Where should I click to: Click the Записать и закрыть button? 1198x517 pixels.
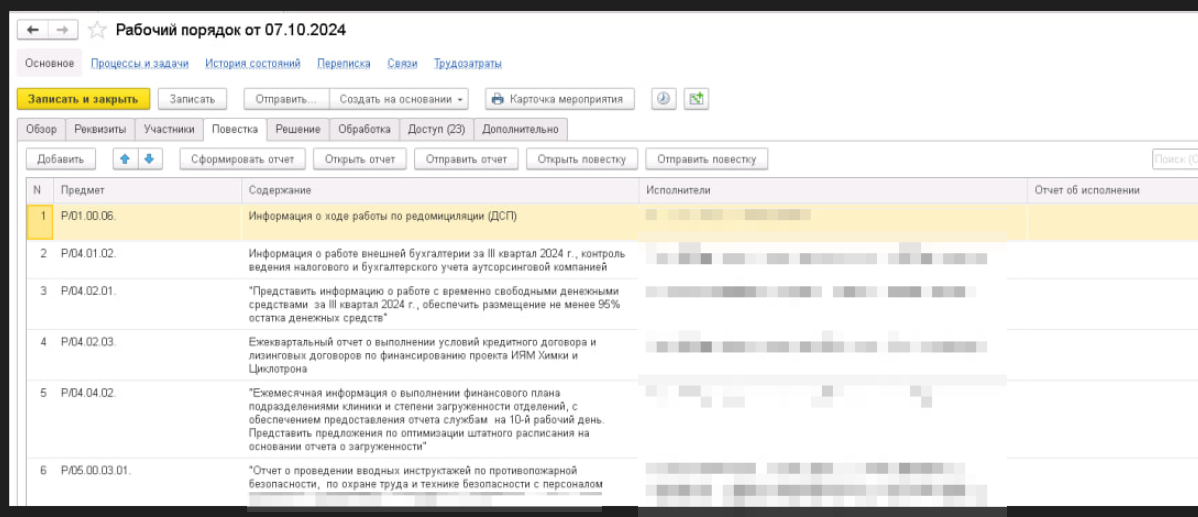[x=83, y=99]
